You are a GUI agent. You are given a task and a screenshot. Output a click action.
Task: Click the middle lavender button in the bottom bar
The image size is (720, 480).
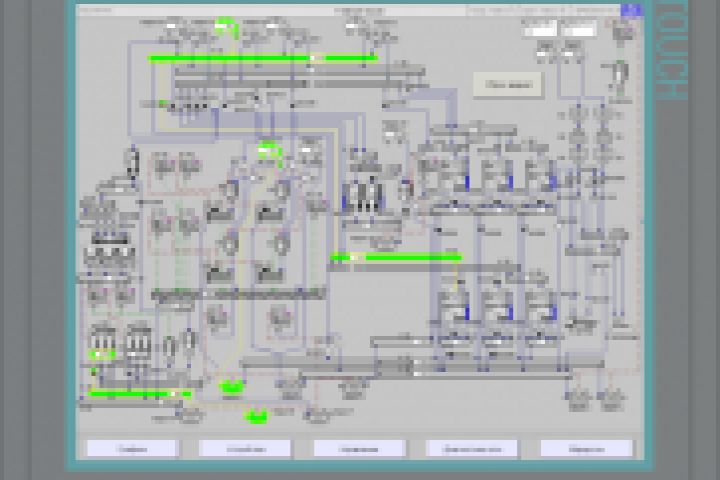(x=359, y=449)
